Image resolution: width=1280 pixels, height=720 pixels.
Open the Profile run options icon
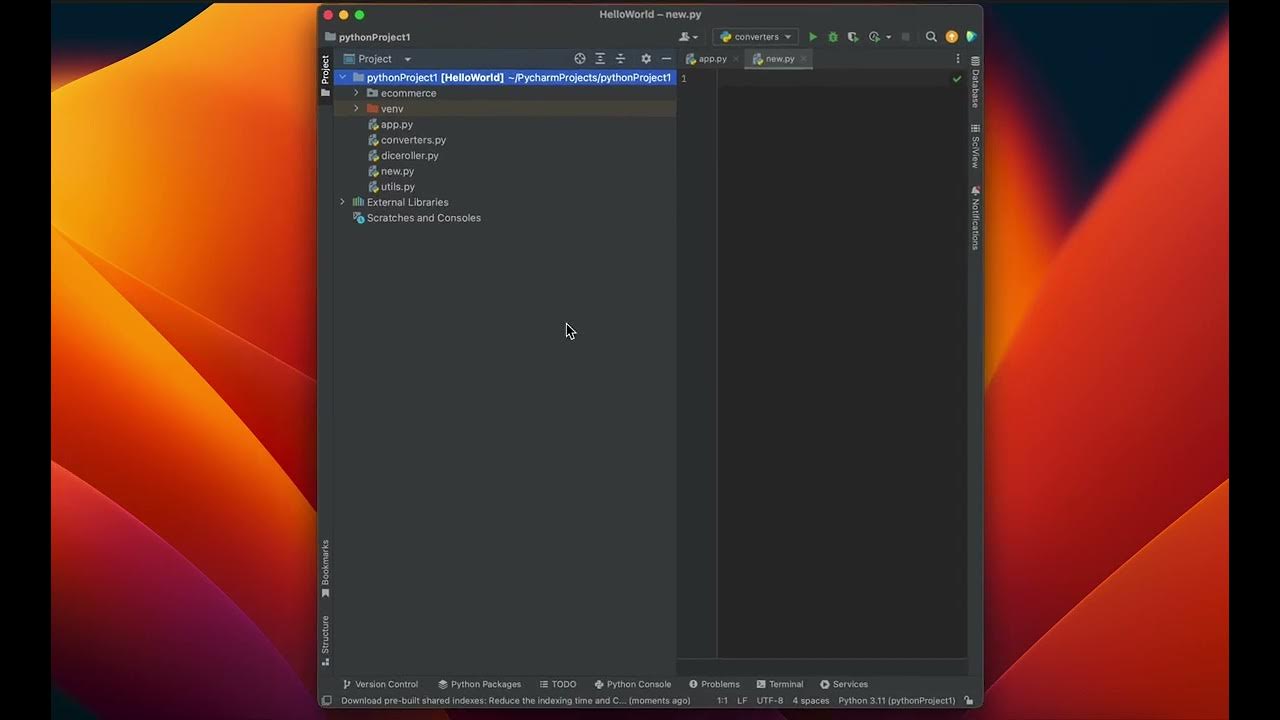tap(877, 37)
